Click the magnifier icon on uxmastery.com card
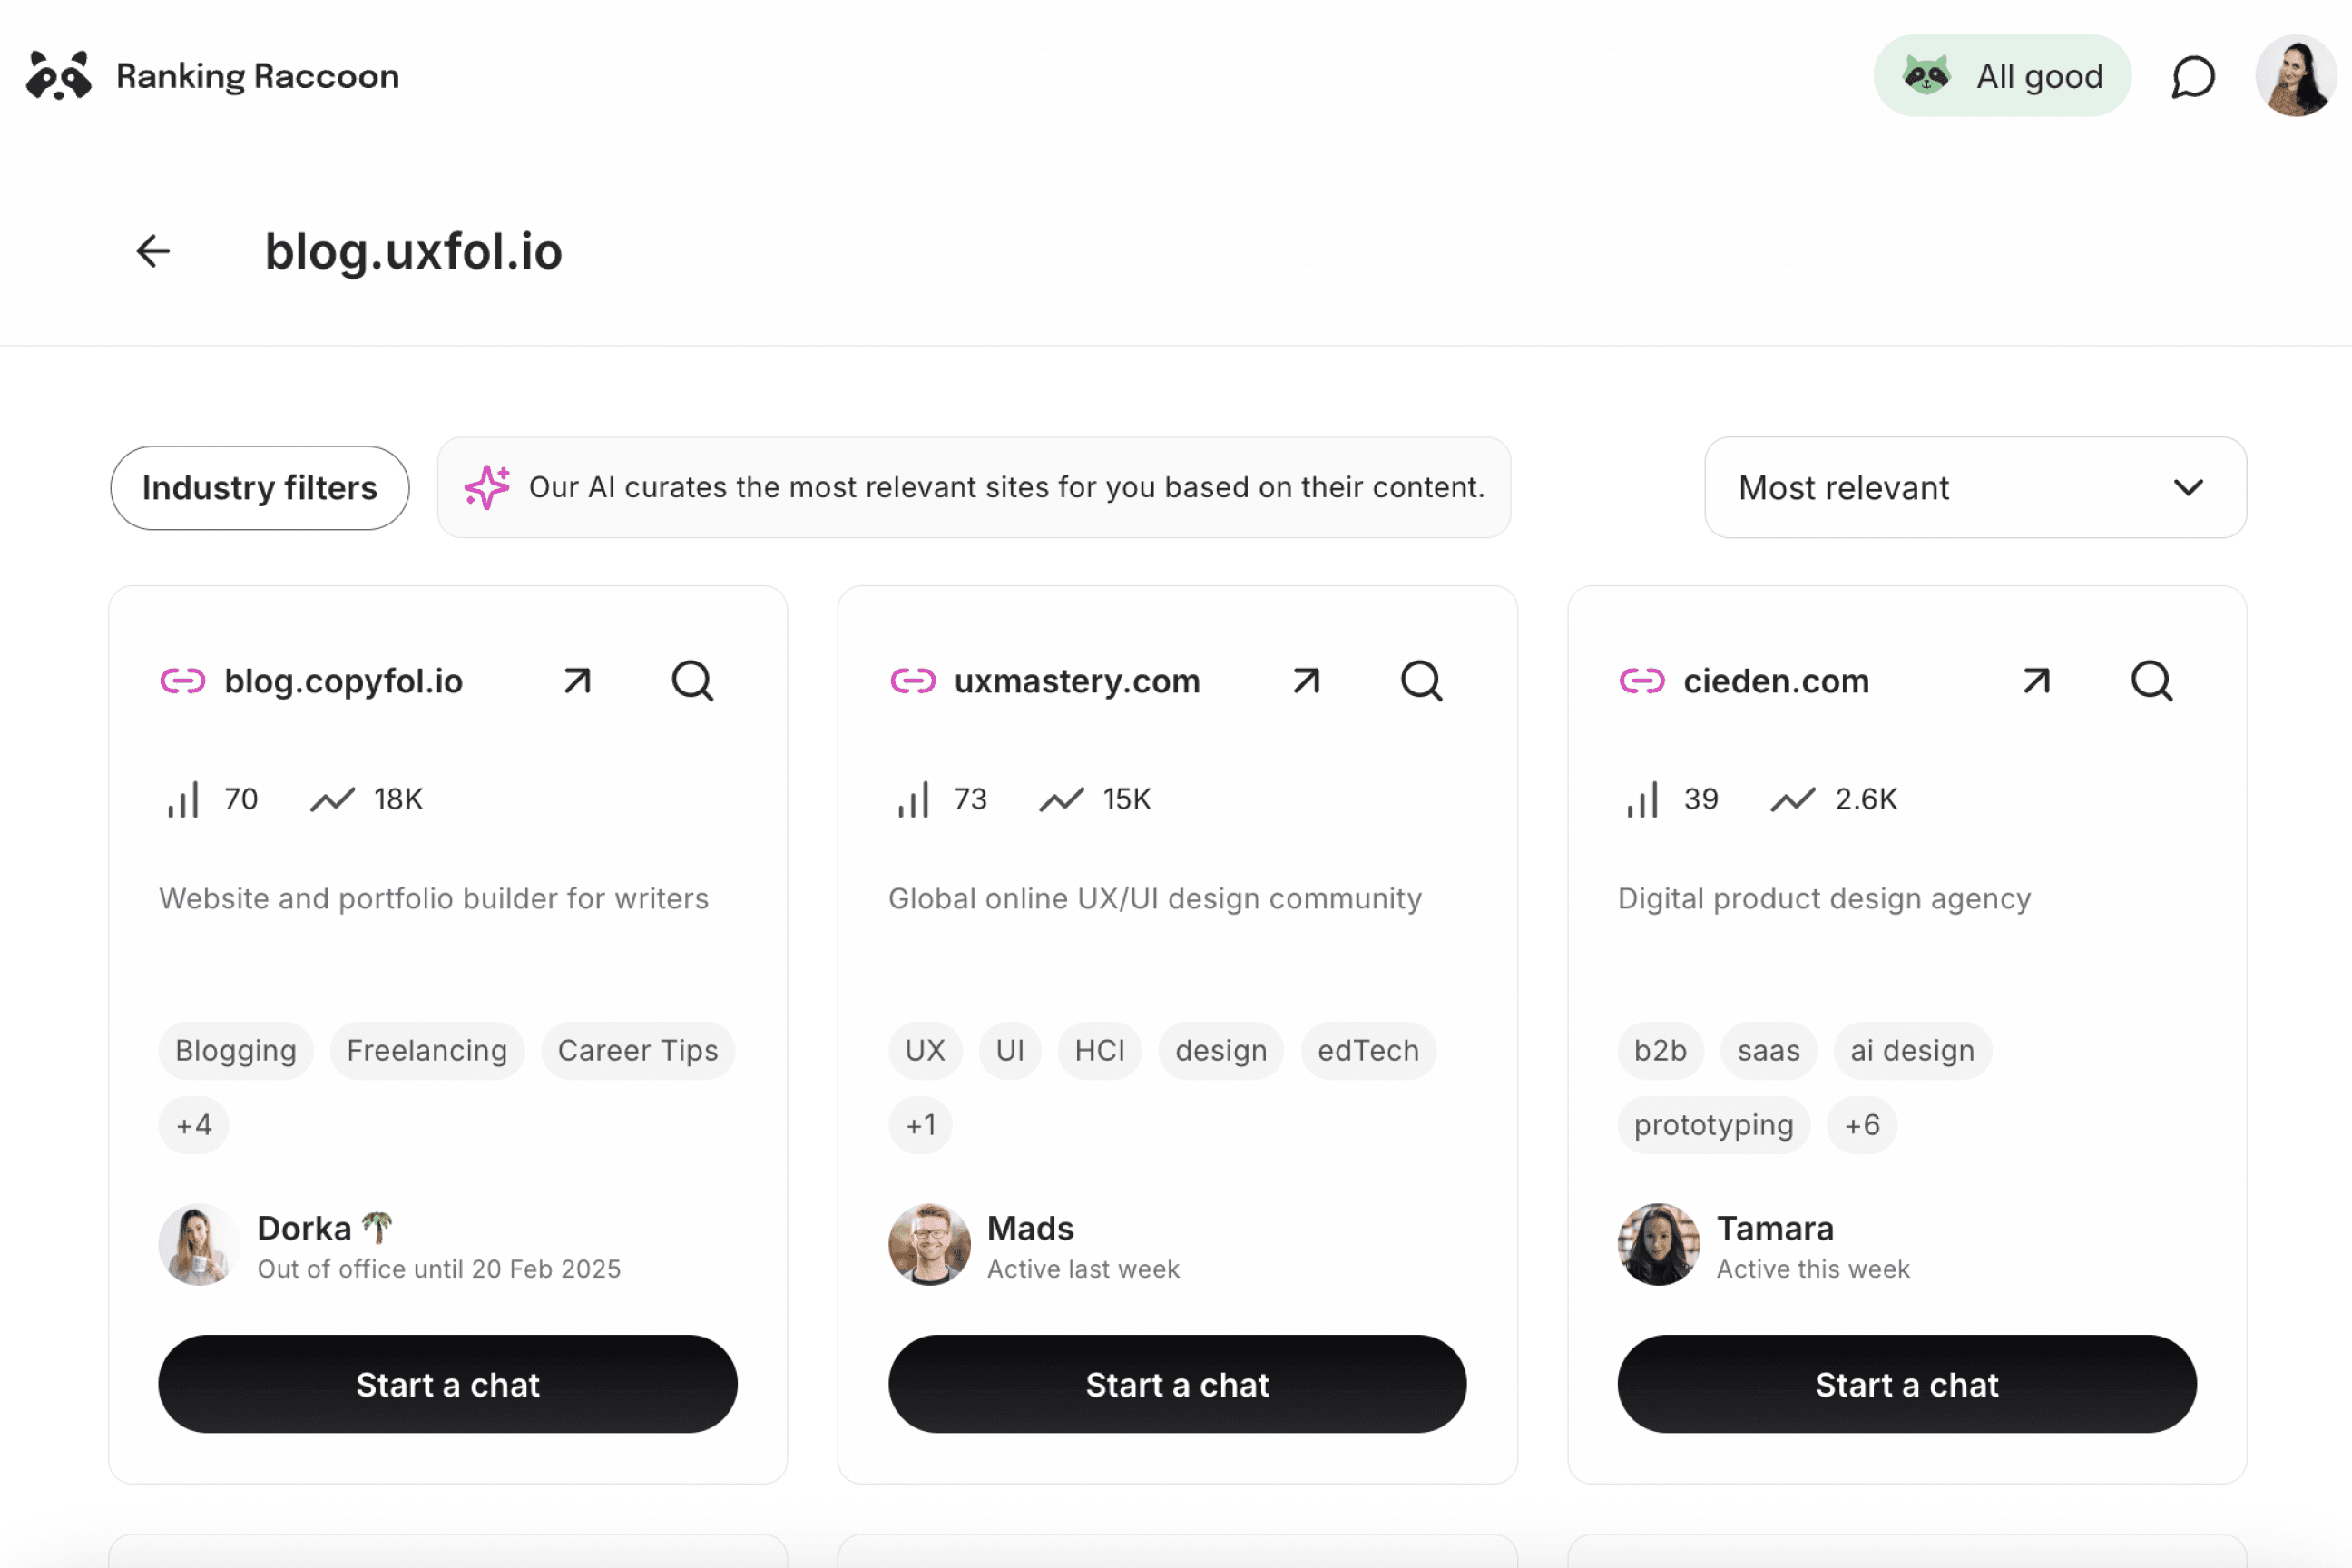This screenshot has height=1568, width=2352. point(1421,681)
